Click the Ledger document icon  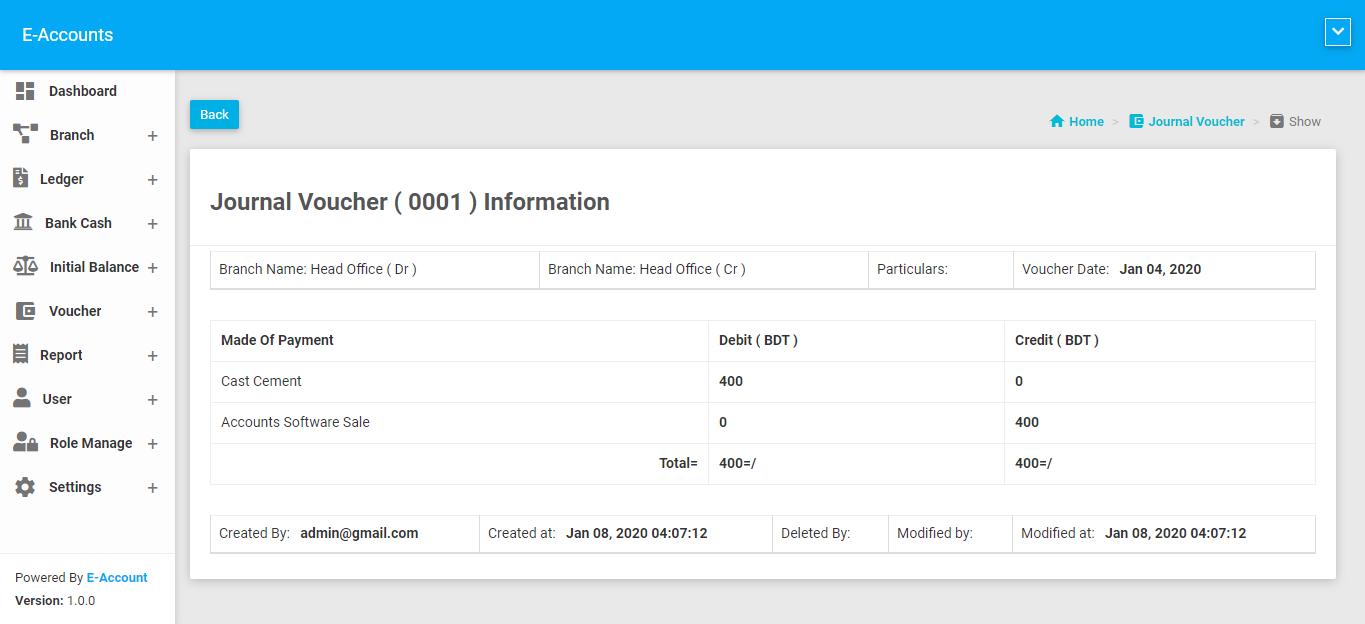[x=20, y=178]
